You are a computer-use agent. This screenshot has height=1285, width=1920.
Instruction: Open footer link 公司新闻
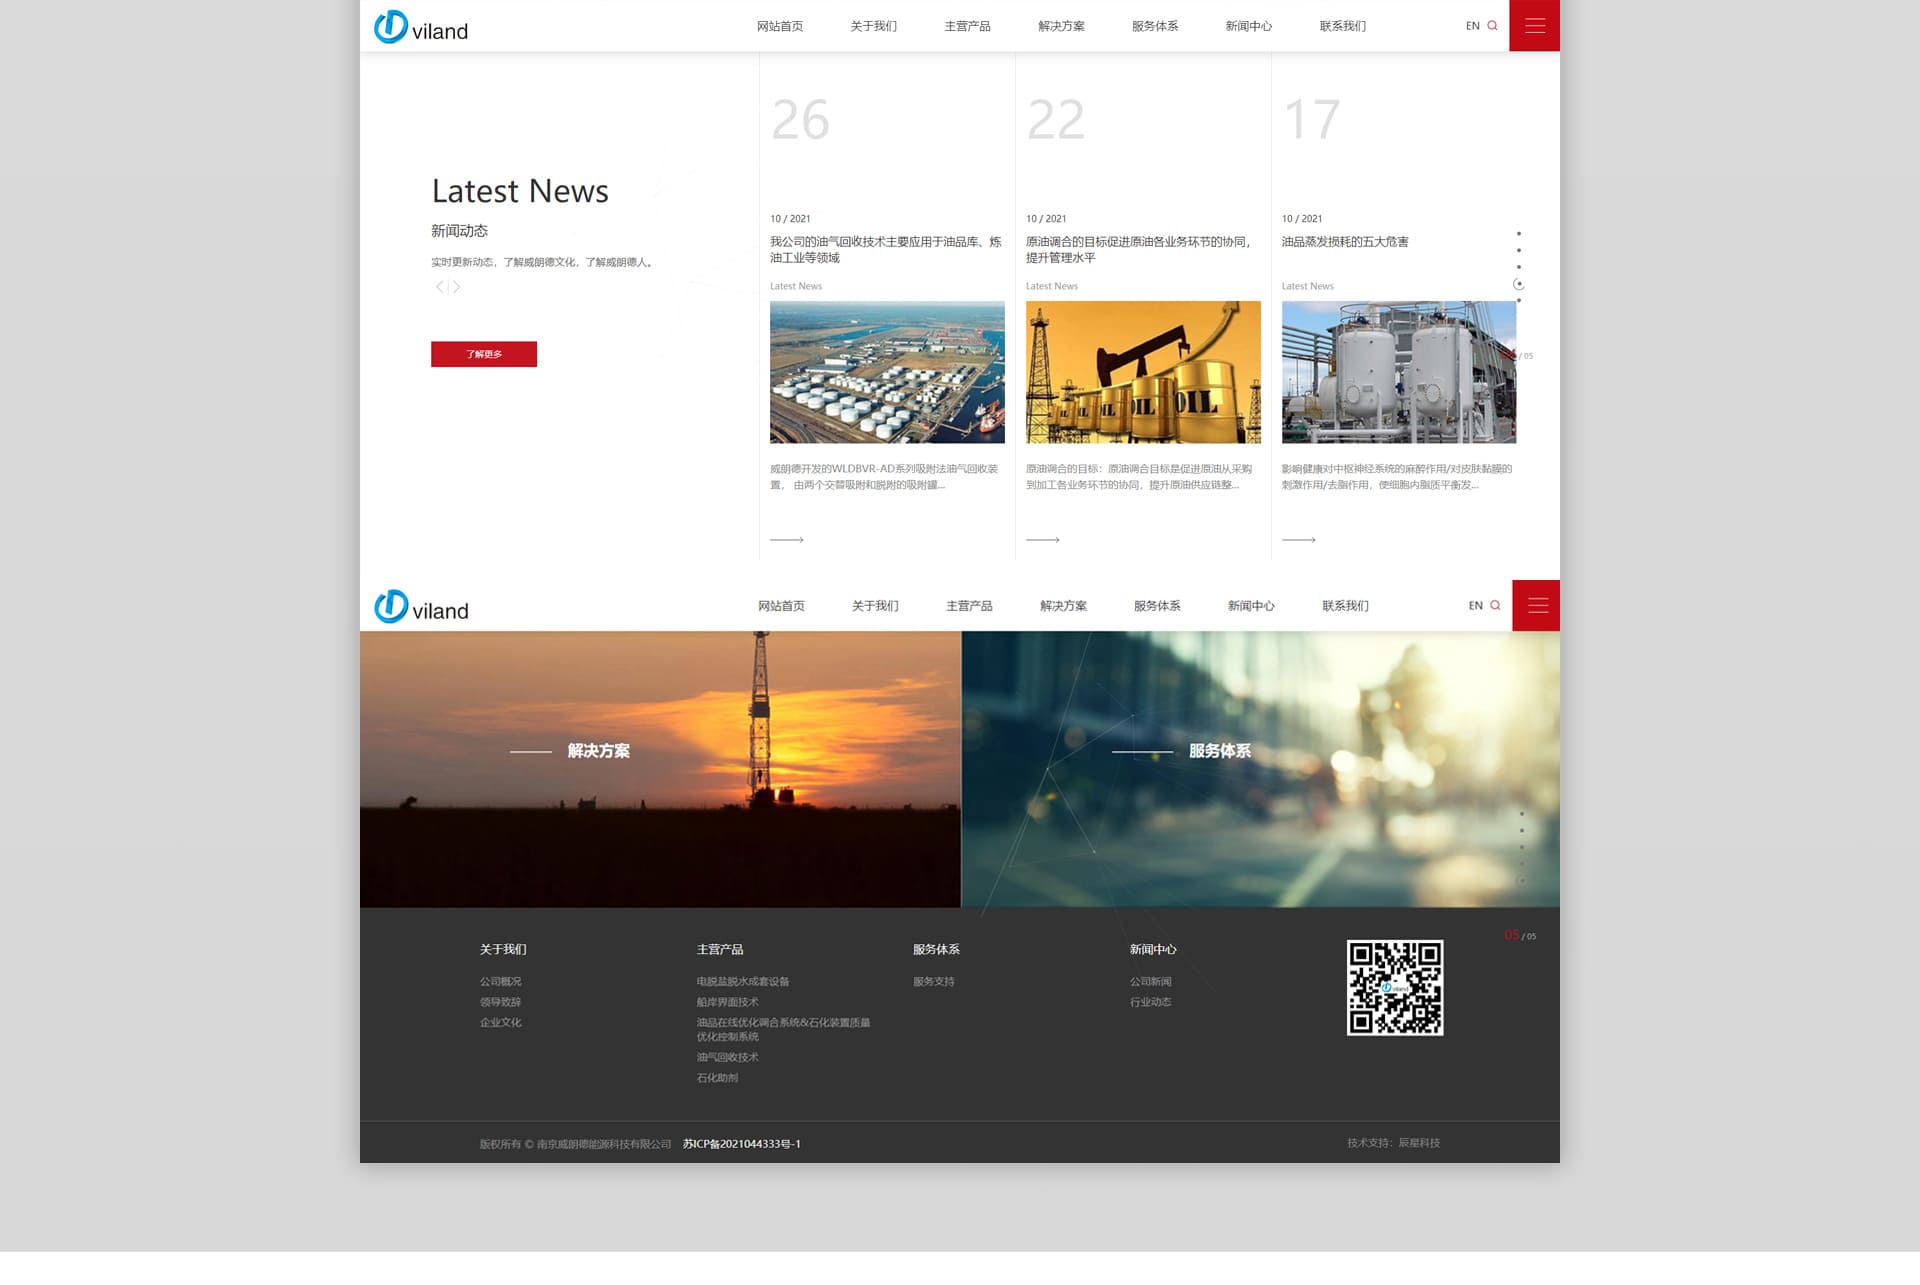[x=1151, y=982]
